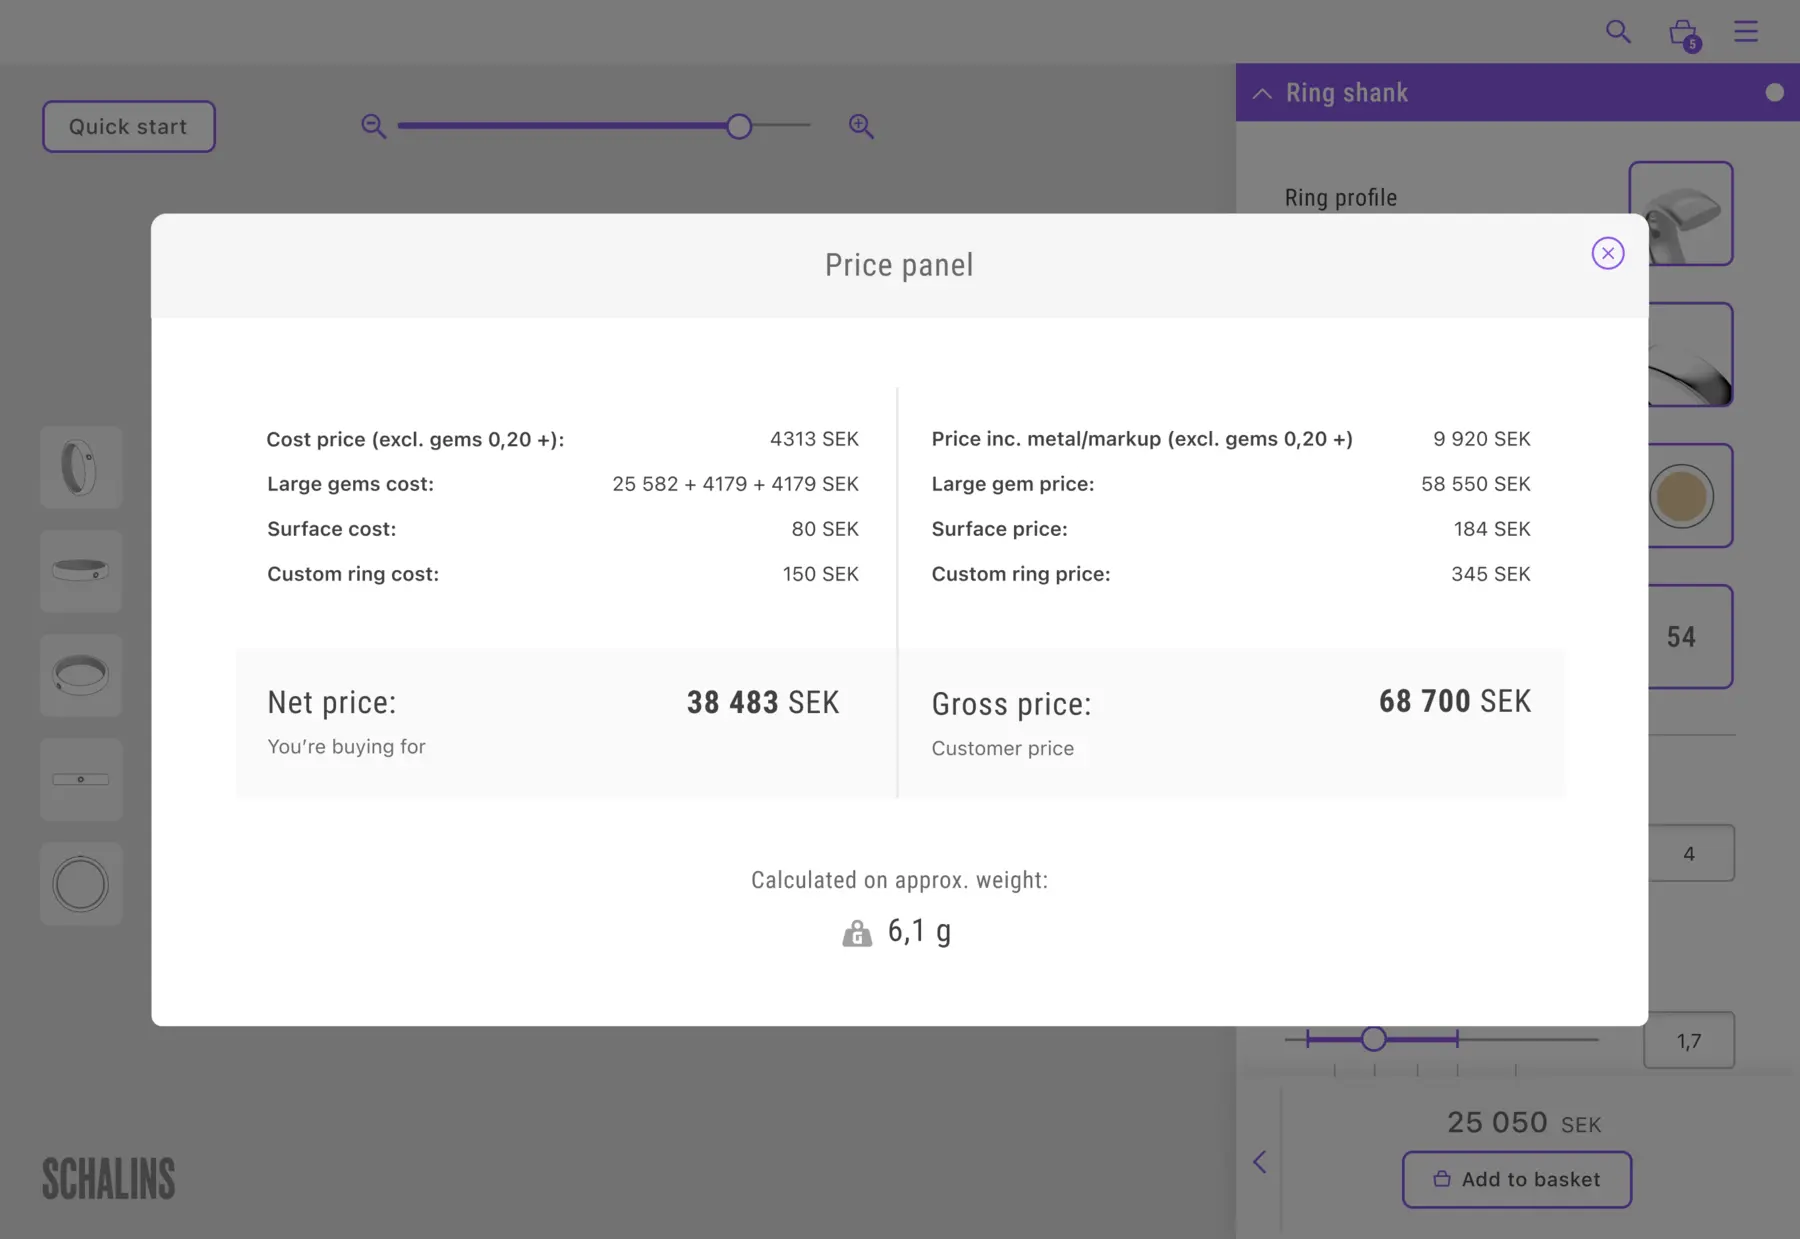Image resolution: width=1800 pixels, height=1239 pixels.
Task: Collapse side panel with left chevron
Action: [x=1260, y=1162]
